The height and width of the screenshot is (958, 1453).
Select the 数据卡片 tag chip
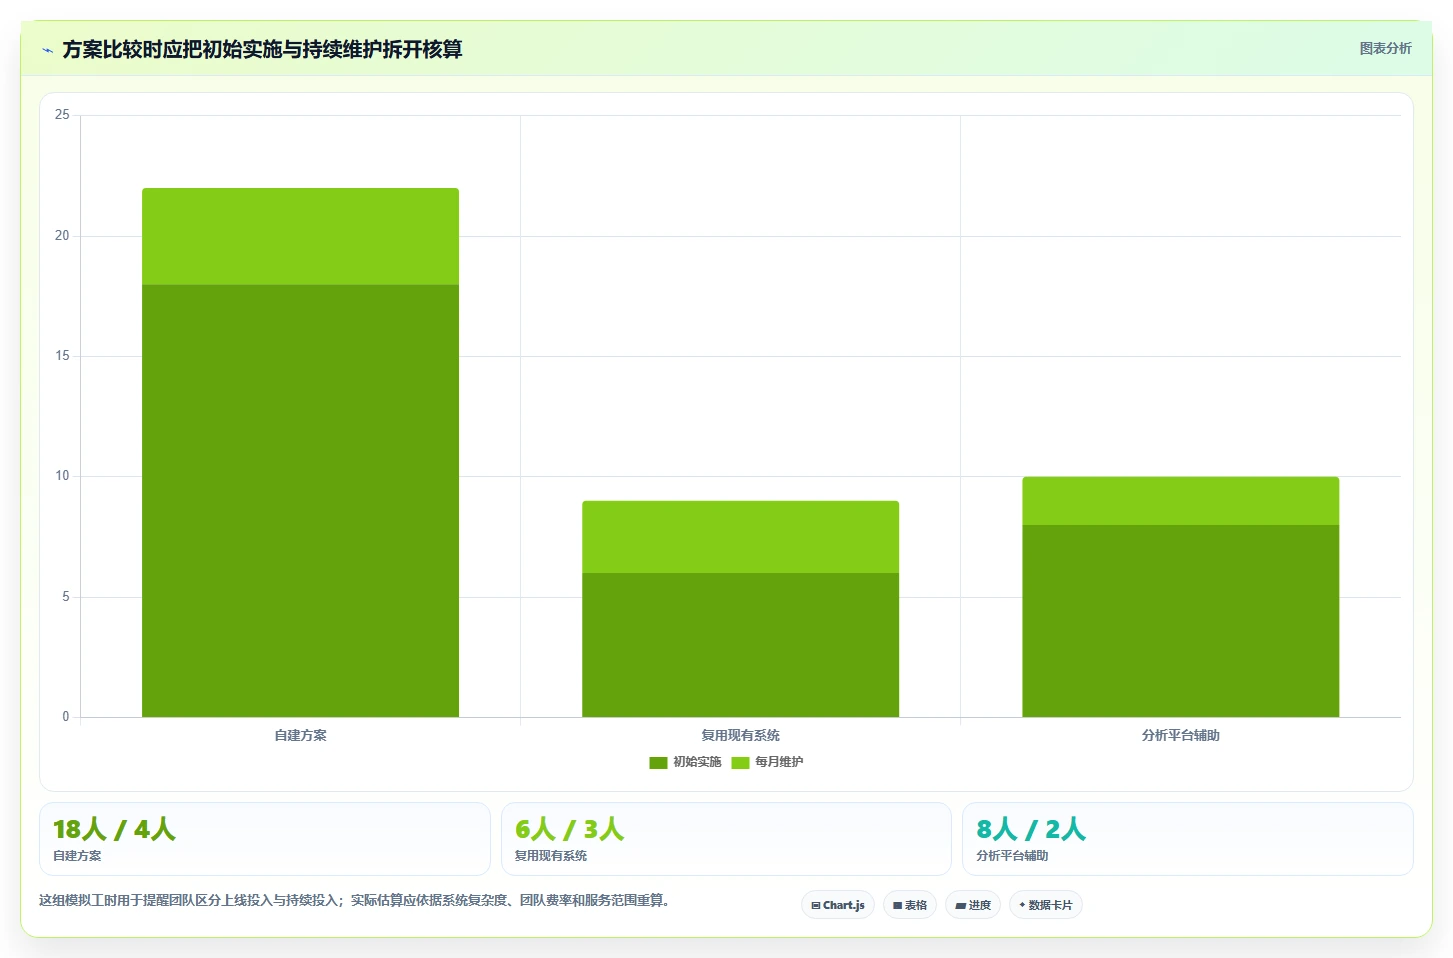click(x=1046, y=905)
